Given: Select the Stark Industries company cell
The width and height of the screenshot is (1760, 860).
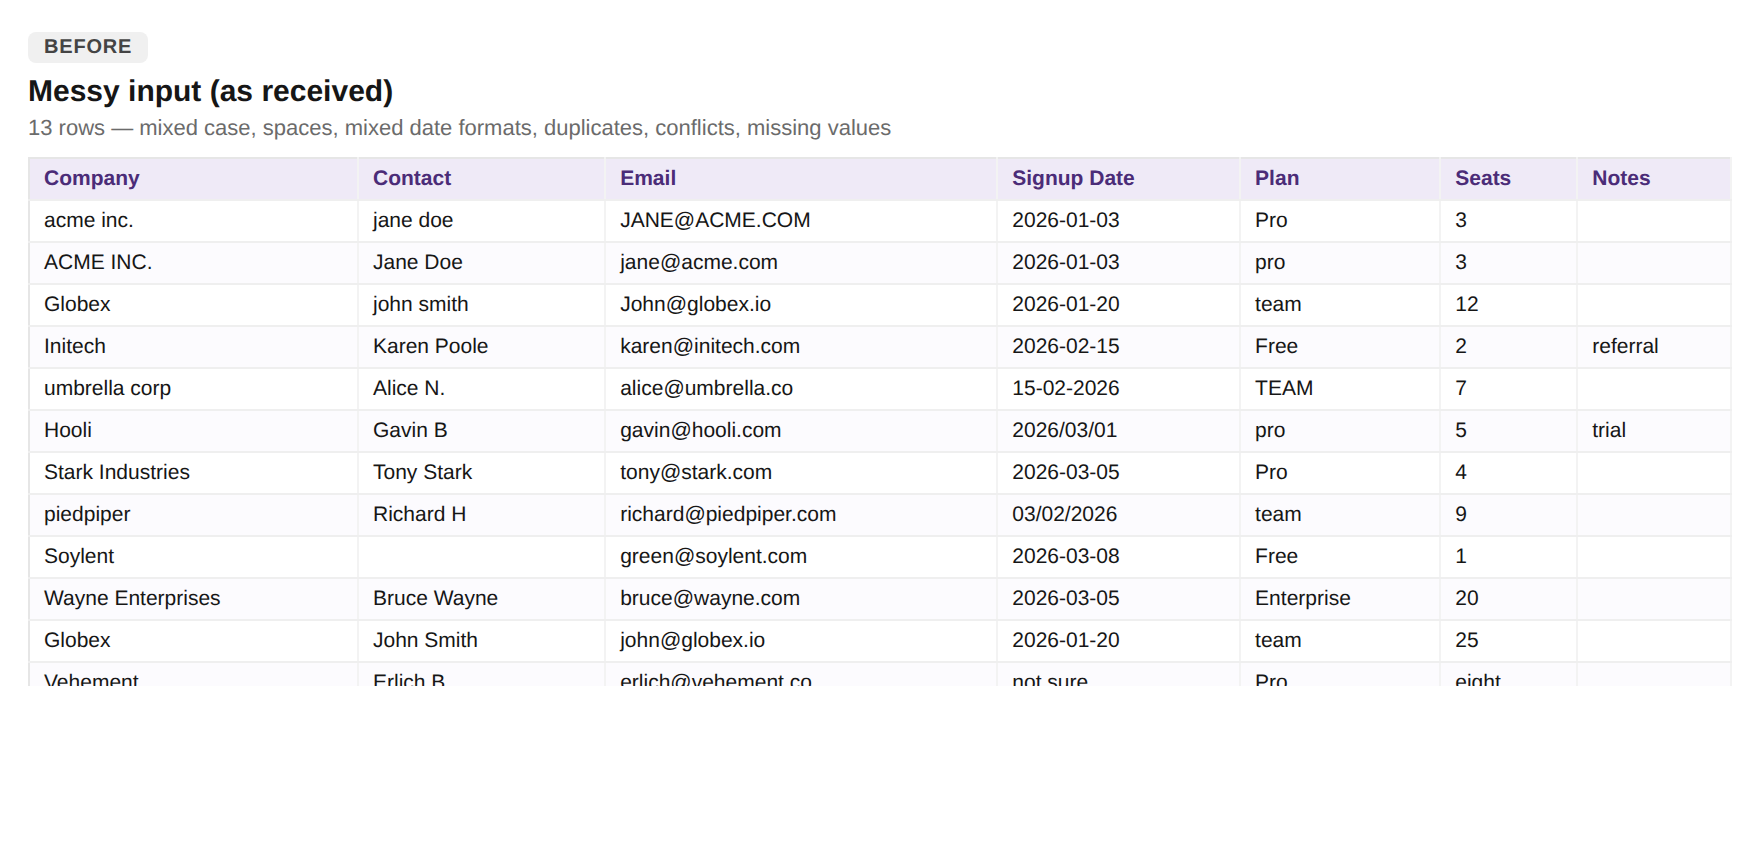Looking at the screenshot, I should point(193,473).
